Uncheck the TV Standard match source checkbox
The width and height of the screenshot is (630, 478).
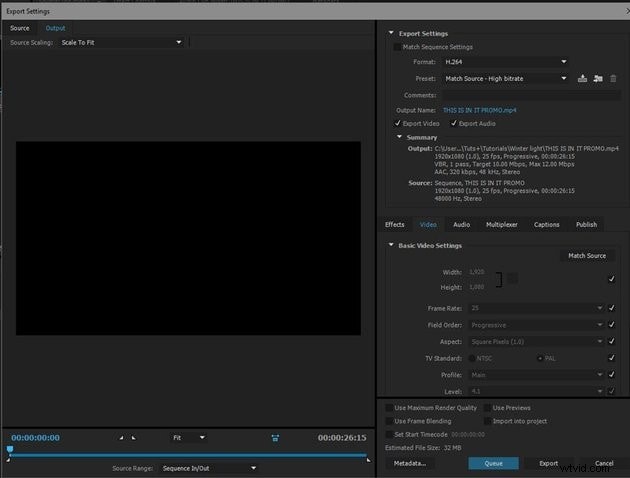612,358
